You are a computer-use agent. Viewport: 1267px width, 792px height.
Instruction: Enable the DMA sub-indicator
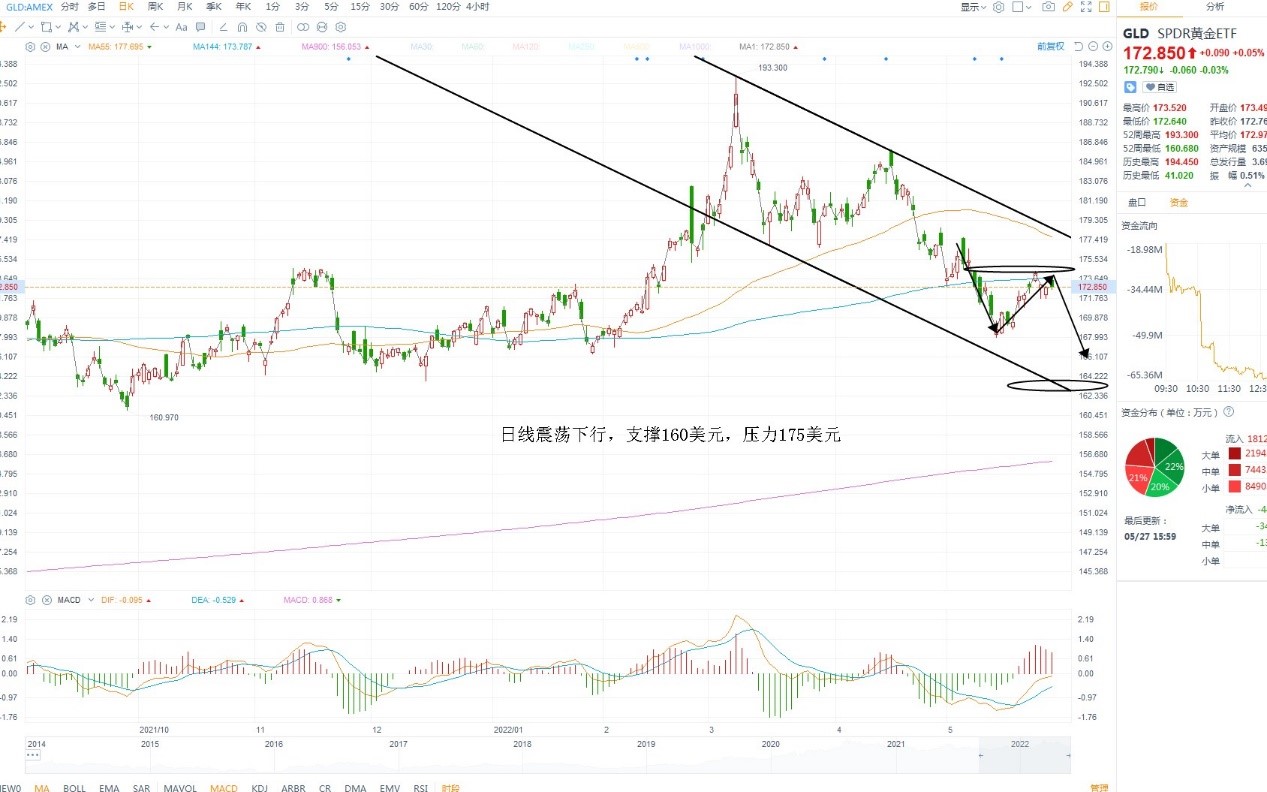coord(355,788)
